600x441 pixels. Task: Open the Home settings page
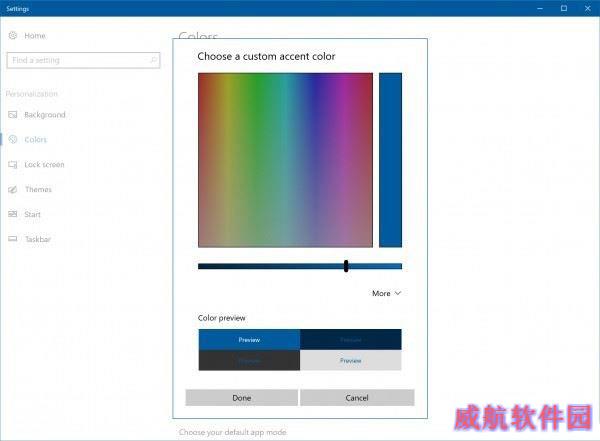click(x=35, y=36)
